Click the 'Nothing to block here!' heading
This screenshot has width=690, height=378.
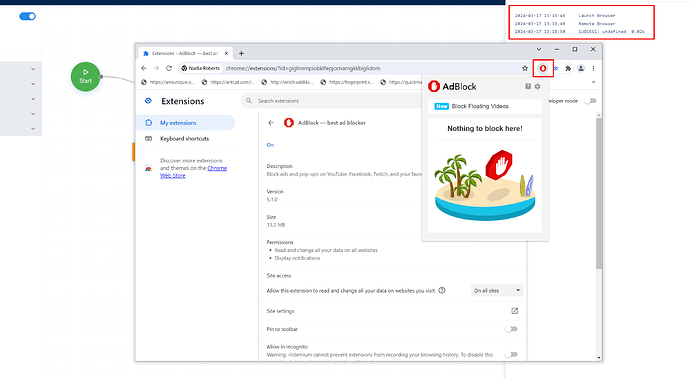[485, 128]
